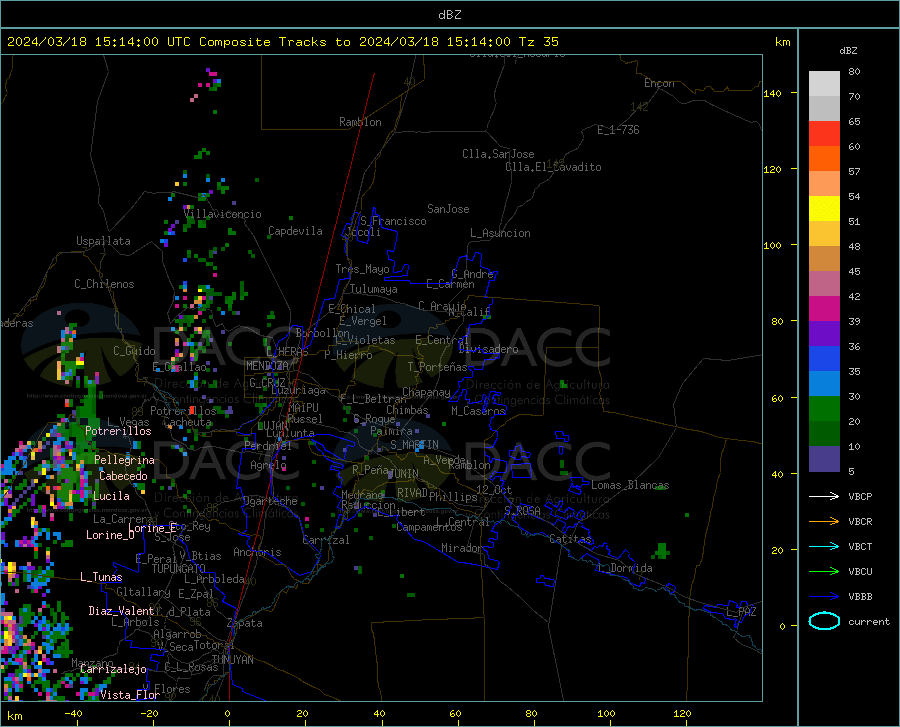This screenshot has height=727, width=900.
Task: Click the orange VBCR arrow legend icon
Action: [x=824, y=522]
